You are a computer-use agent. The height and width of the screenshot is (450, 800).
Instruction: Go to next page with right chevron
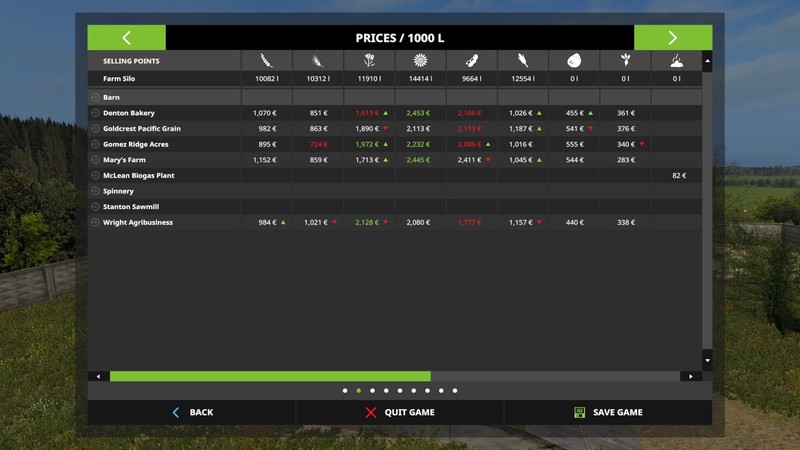[673, 38]
